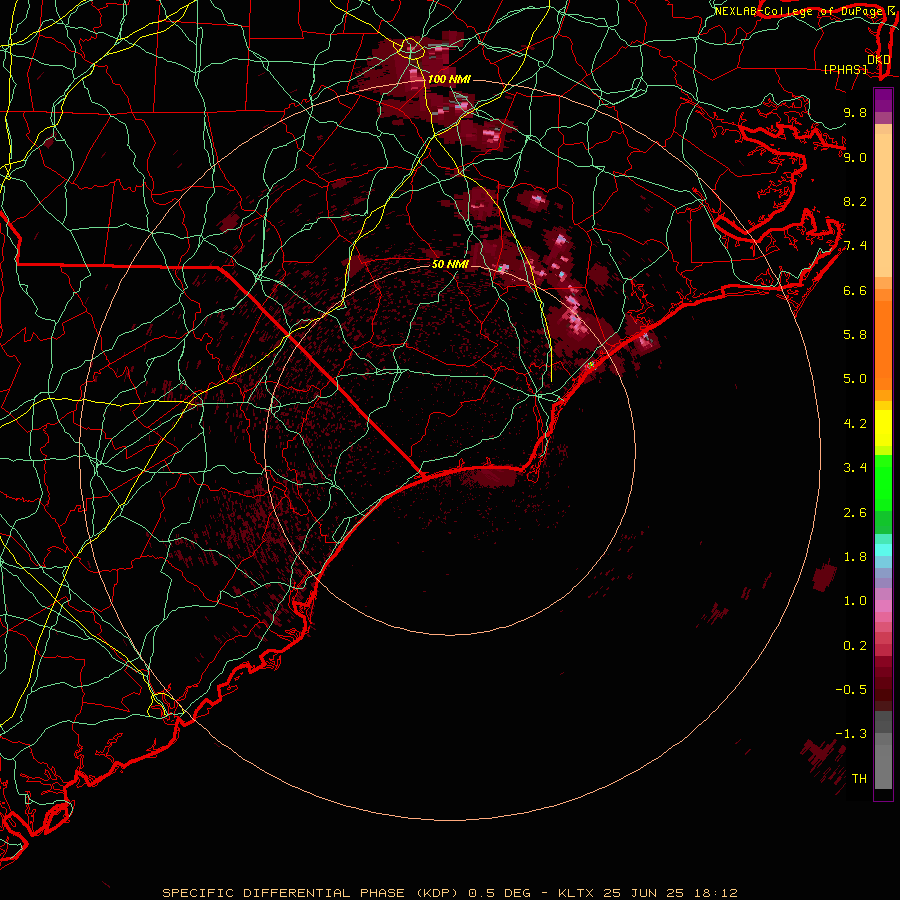
Task: Click the "25 JUN 25" date in caption
Action: [644, 893]
